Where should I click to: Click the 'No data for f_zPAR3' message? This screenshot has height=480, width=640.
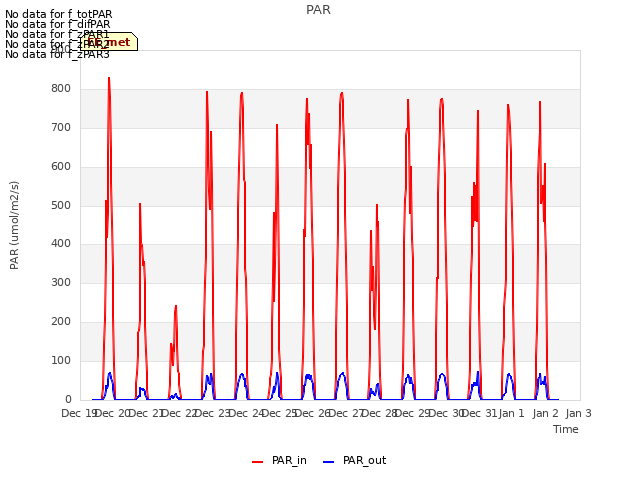click(57, 54)
